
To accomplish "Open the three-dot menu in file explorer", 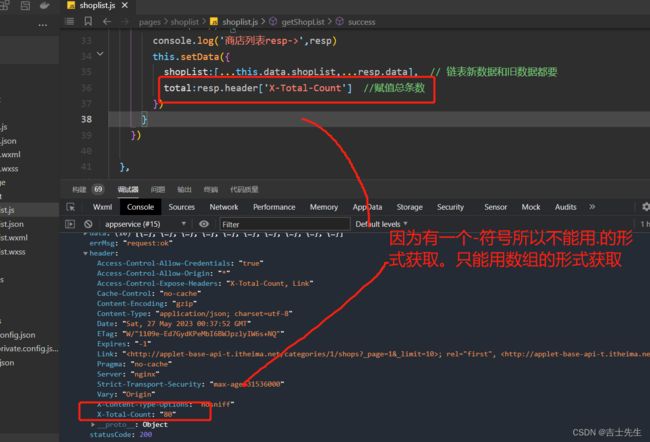I will [x=43, y=25].
